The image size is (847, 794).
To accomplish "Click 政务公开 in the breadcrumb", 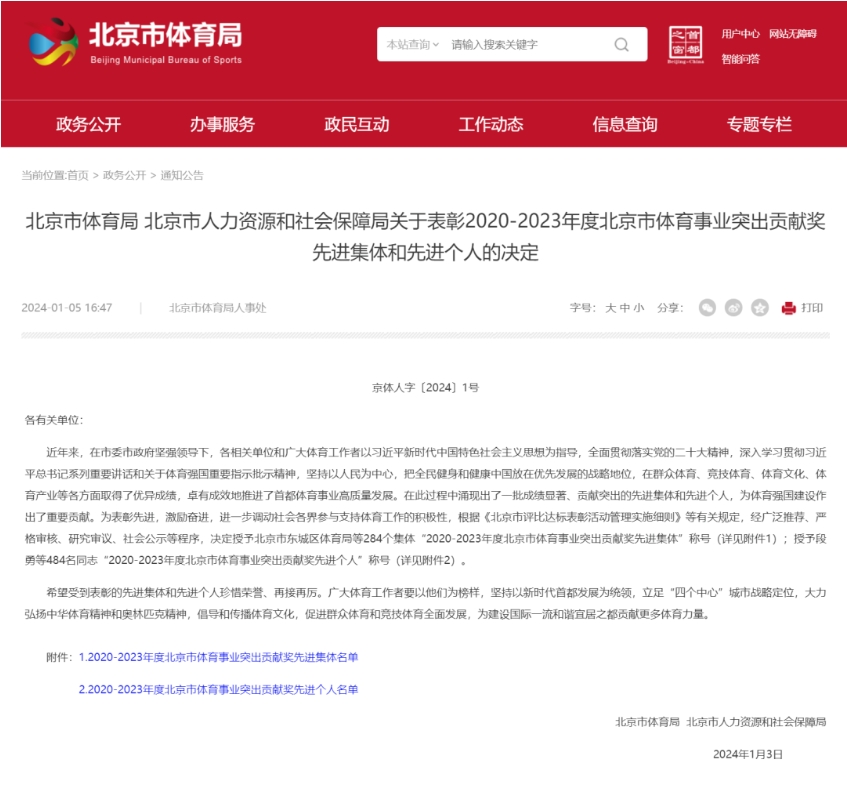I will click(124, 175).
